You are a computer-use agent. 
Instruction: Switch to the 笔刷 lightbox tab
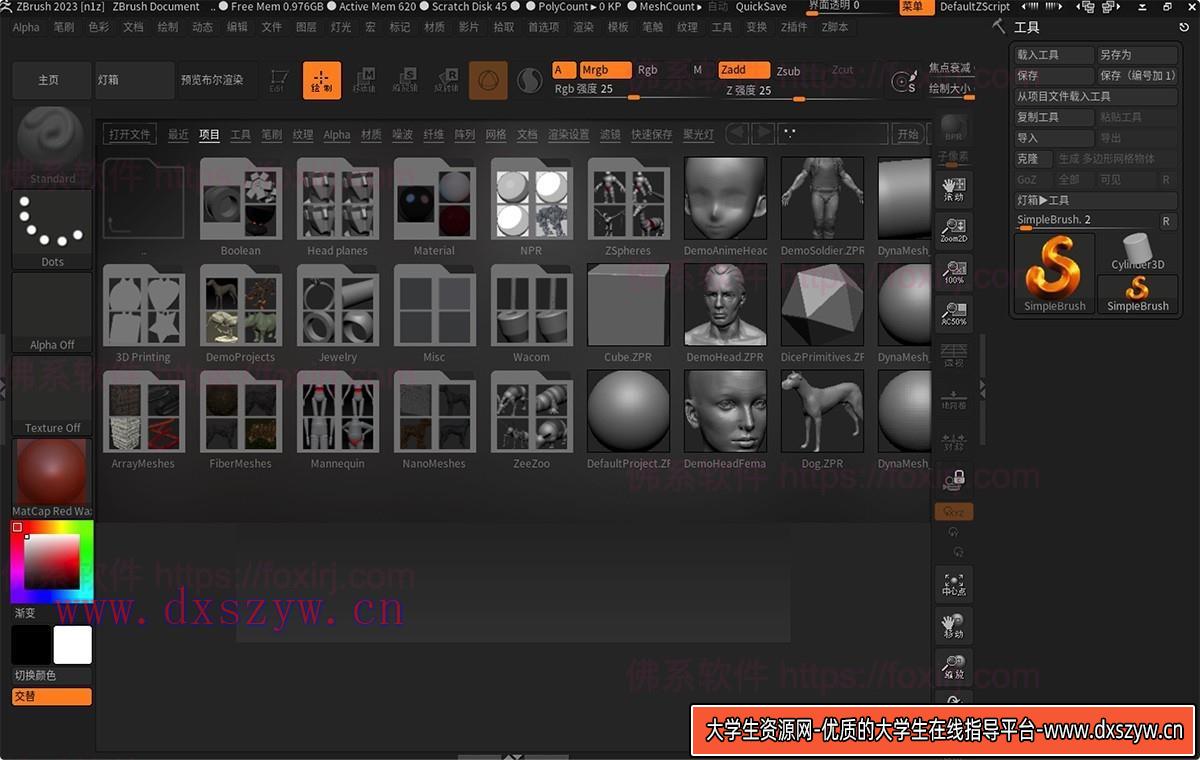[x=271, y=135]
